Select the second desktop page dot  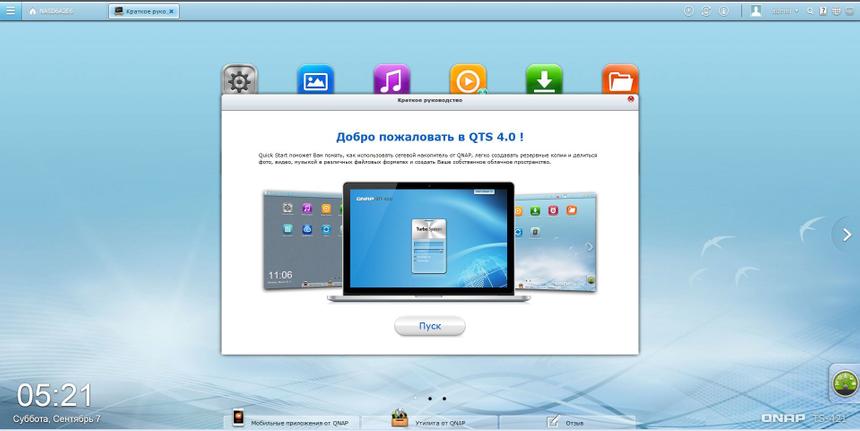429,399
